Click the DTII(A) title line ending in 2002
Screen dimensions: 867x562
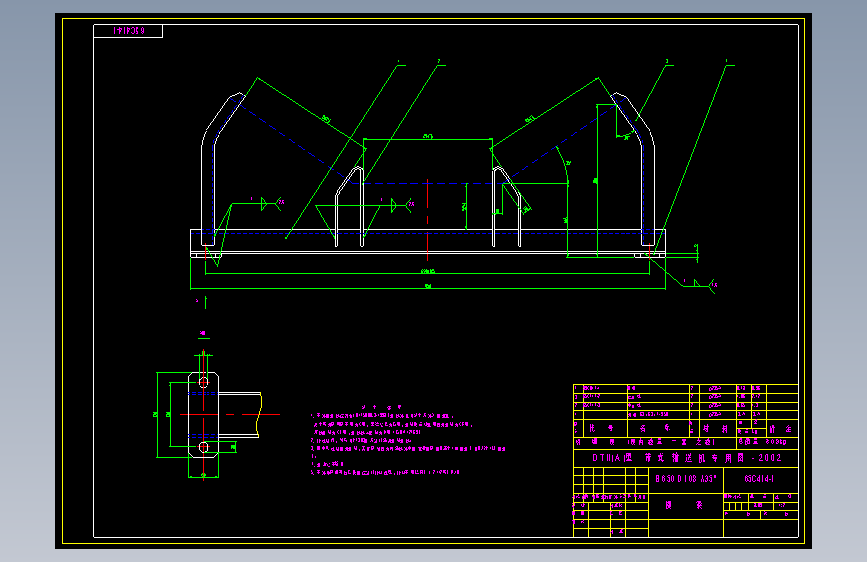(x=687, y=458)
